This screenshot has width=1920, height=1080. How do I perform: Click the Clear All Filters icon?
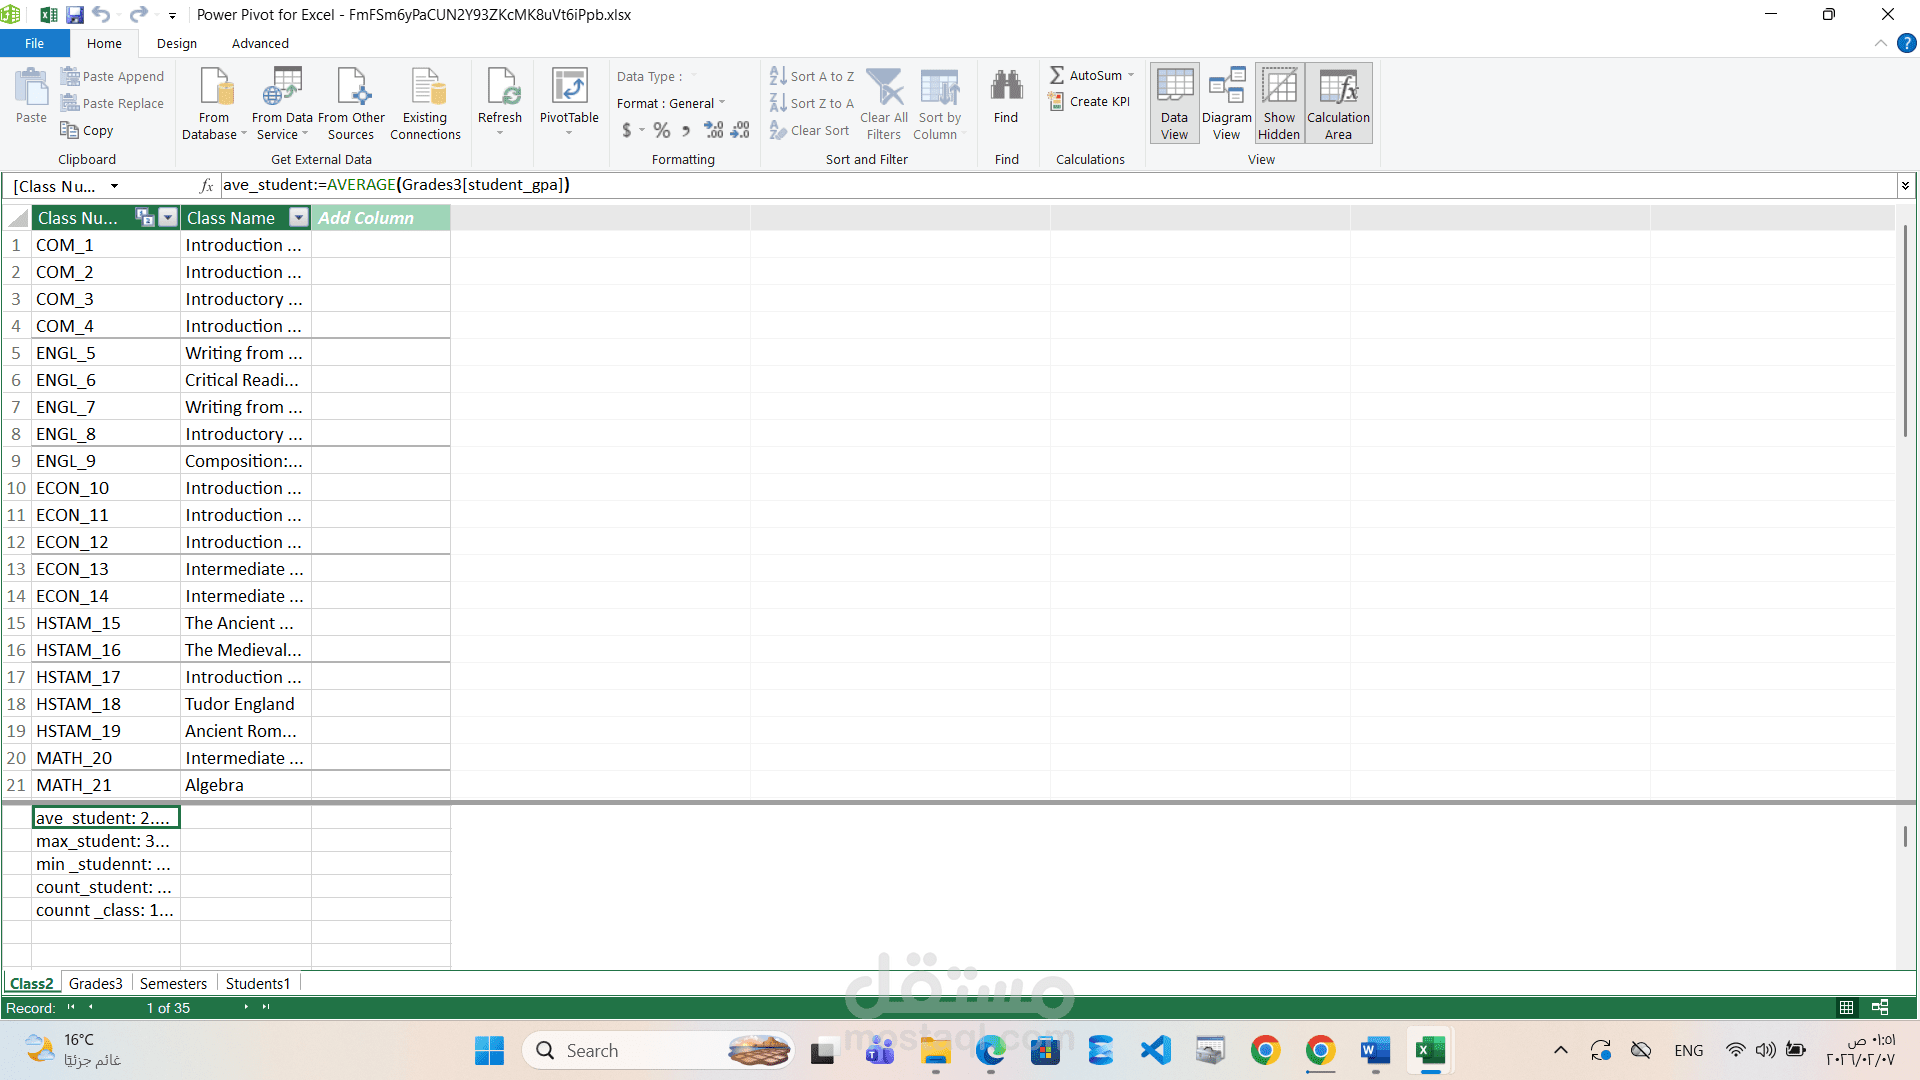pos(884,87)
